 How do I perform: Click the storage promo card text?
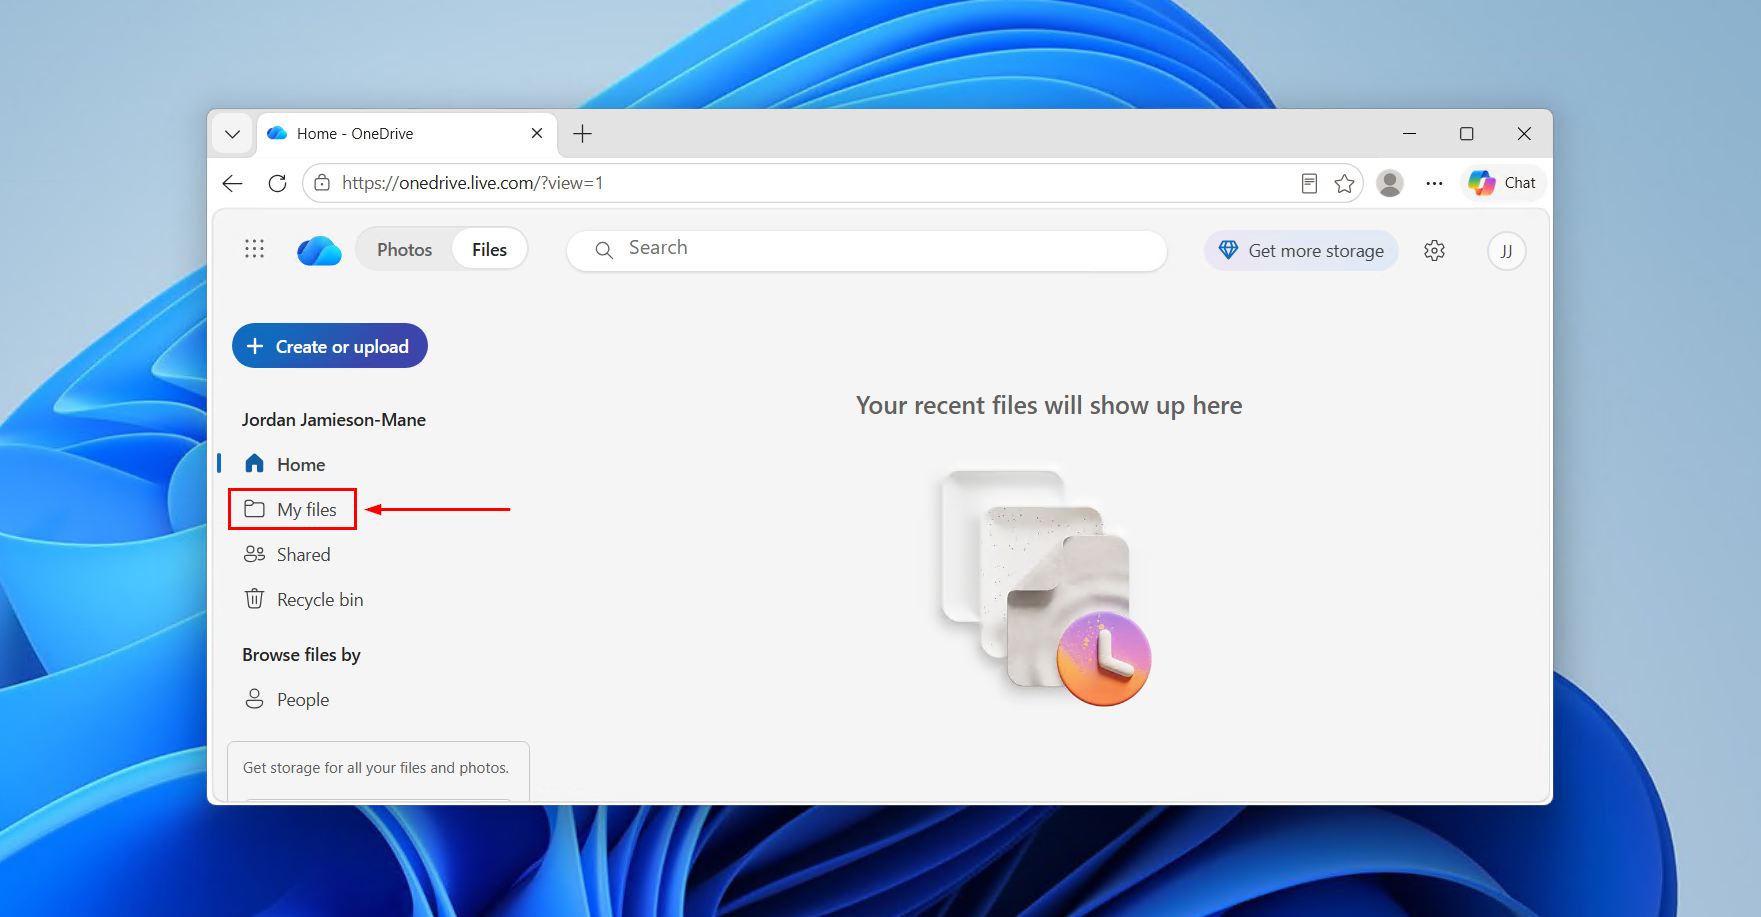click(376, 768)
